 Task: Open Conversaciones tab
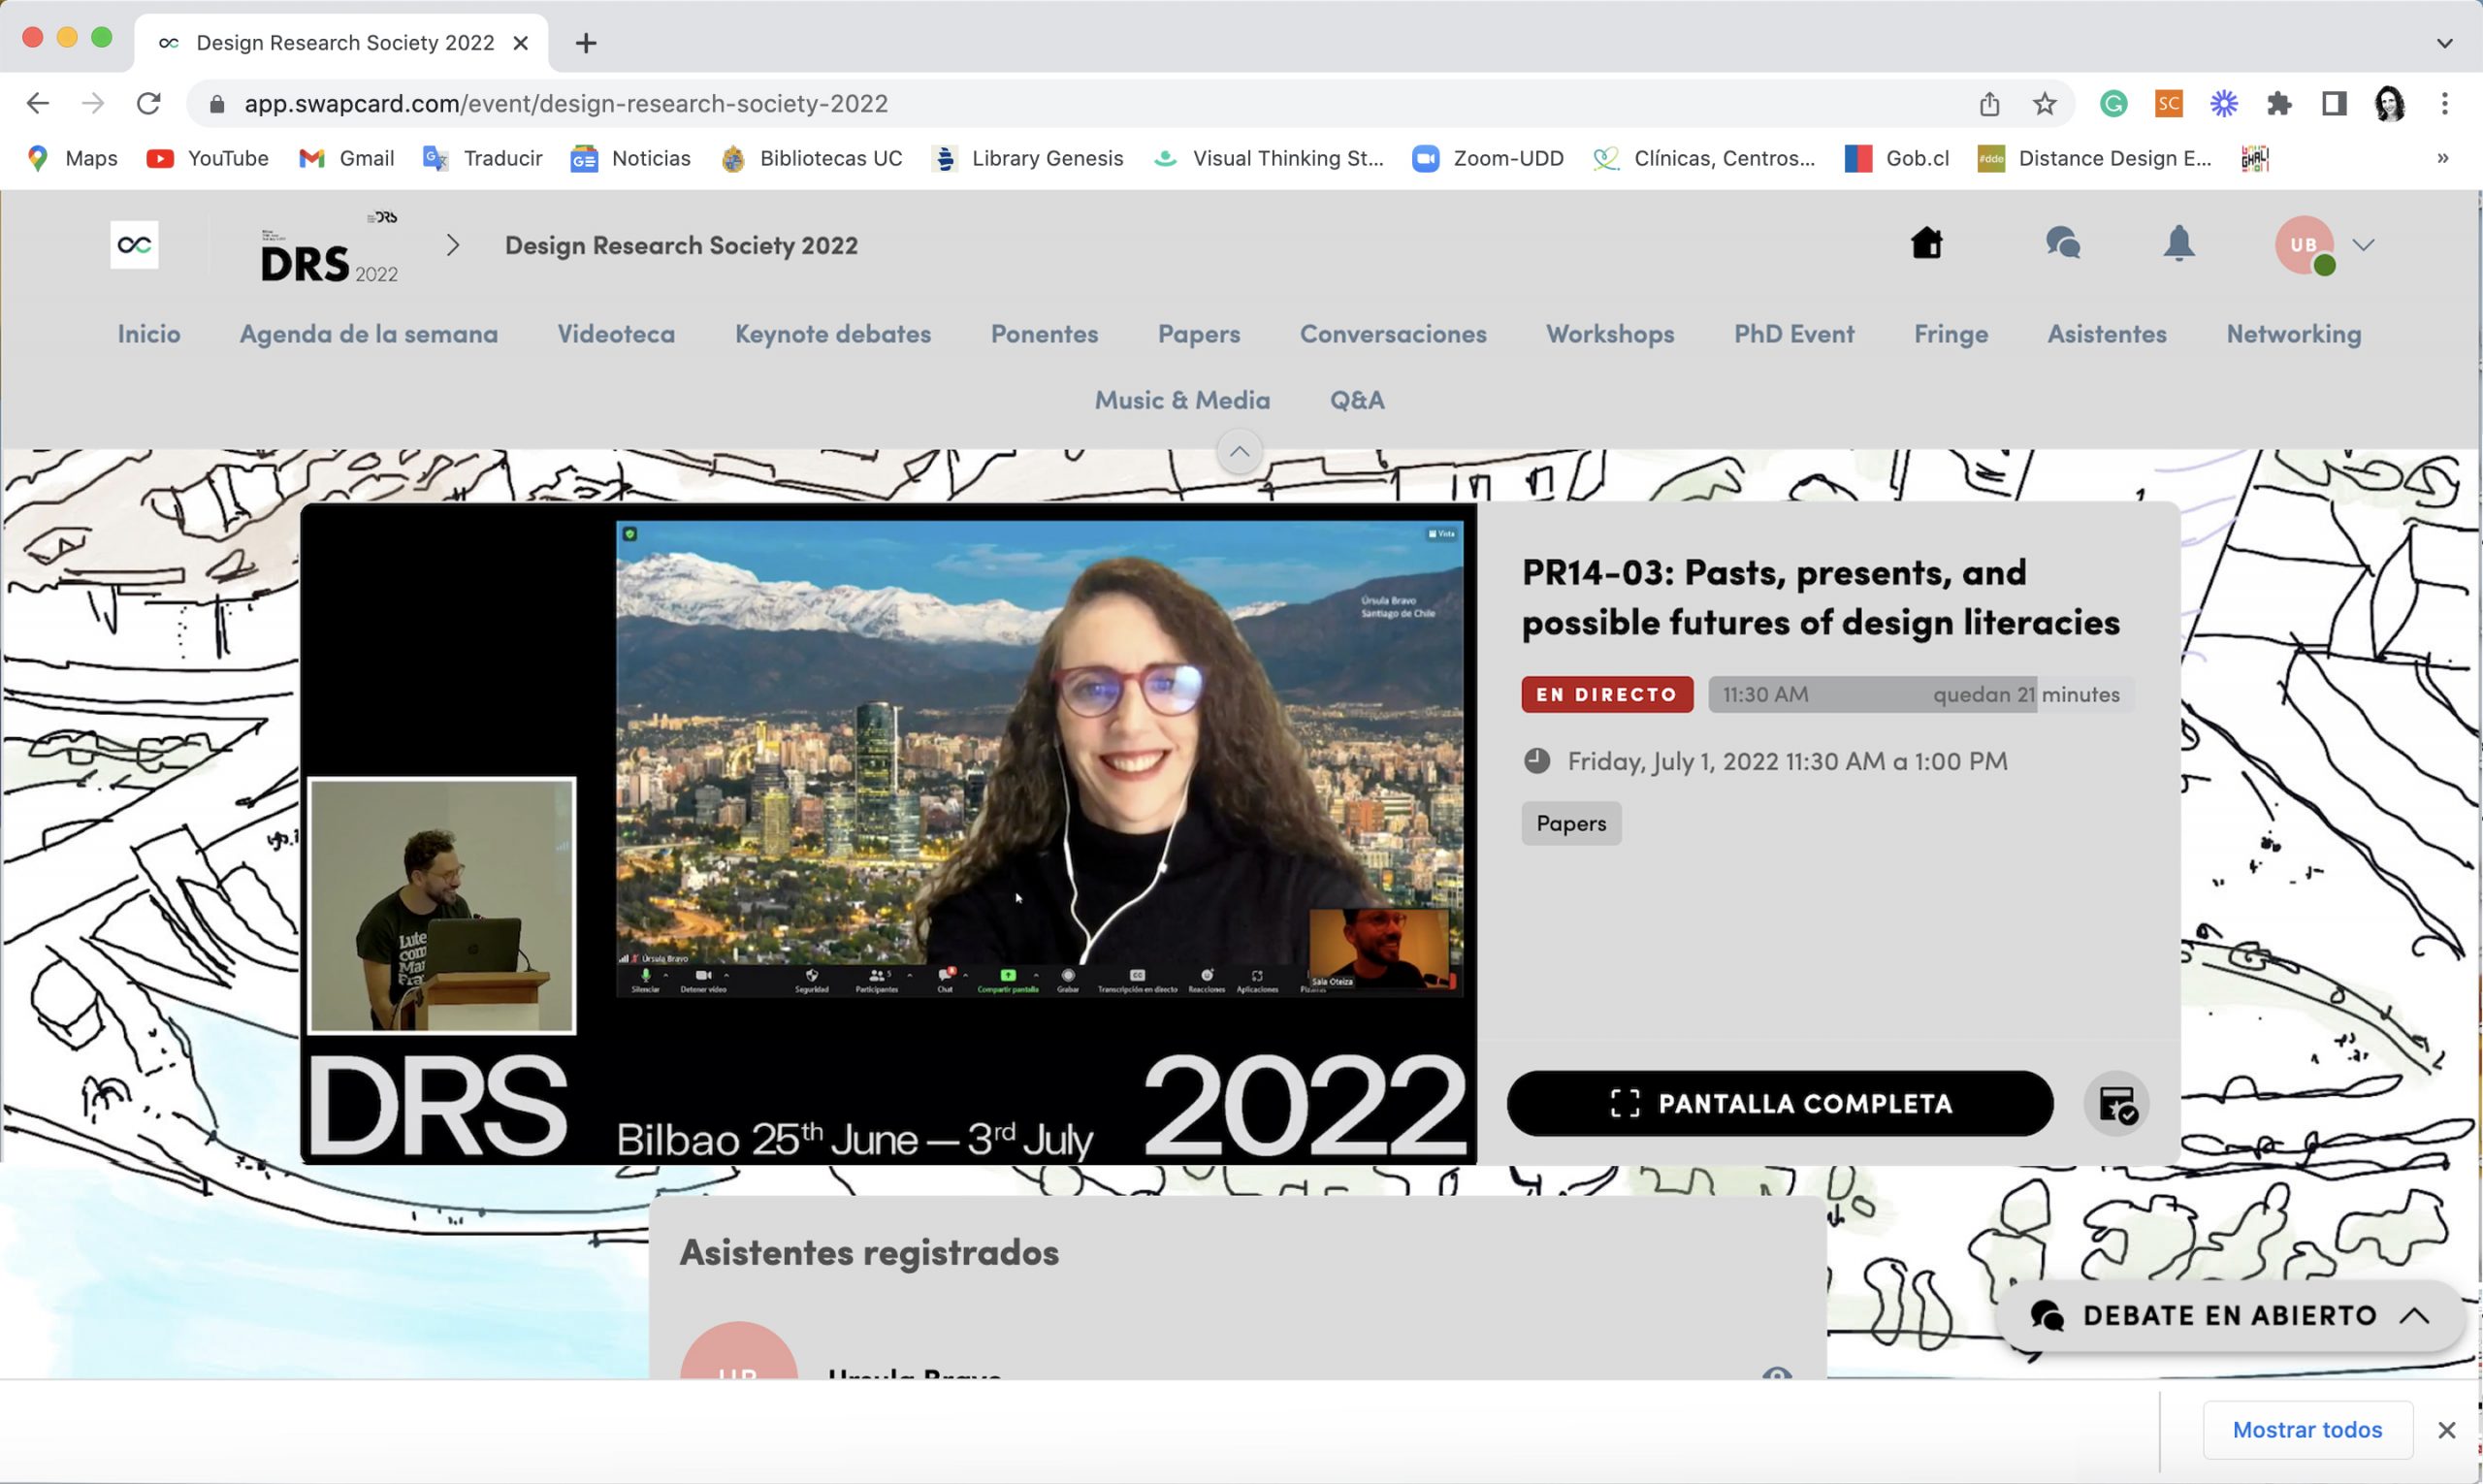tap(1393, 334)
